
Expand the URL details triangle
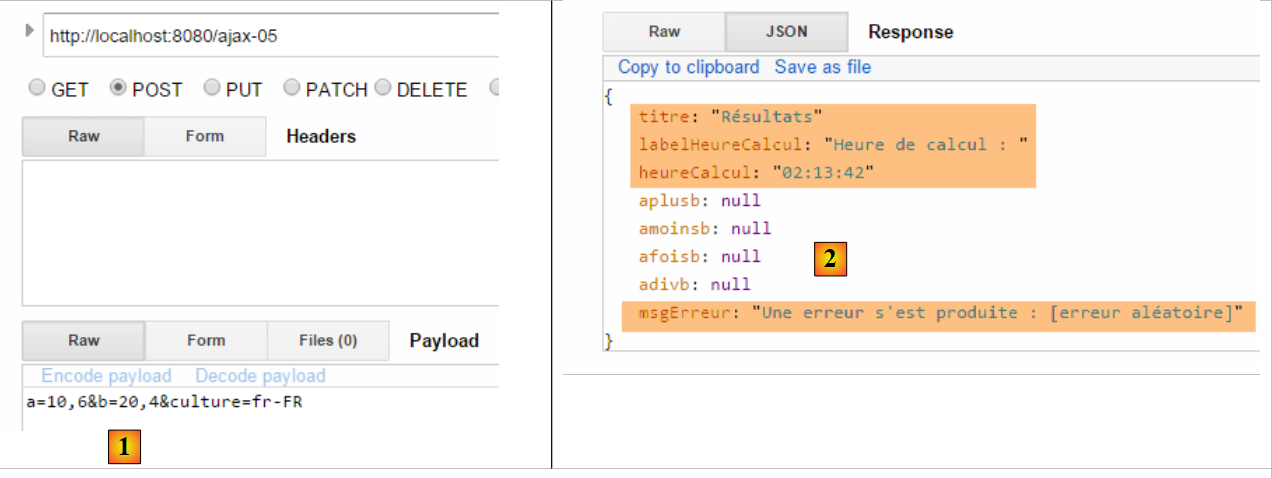(x=29, y=31)
